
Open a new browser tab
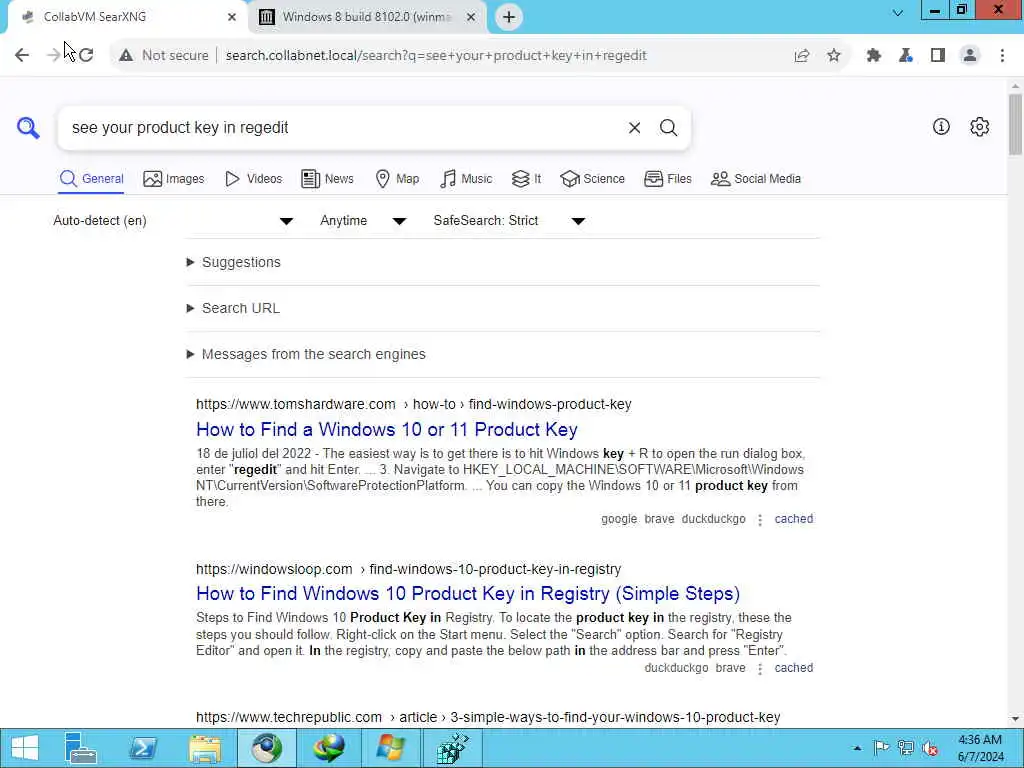[x=509, y=17]
